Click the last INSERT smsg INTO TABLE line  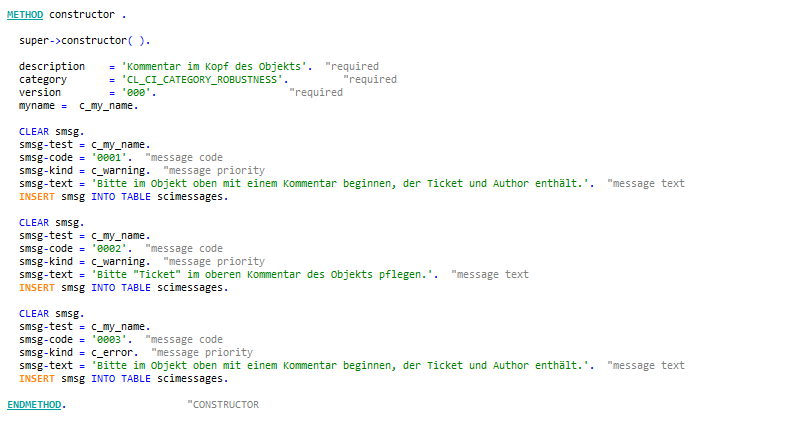[x=124, y=379]
